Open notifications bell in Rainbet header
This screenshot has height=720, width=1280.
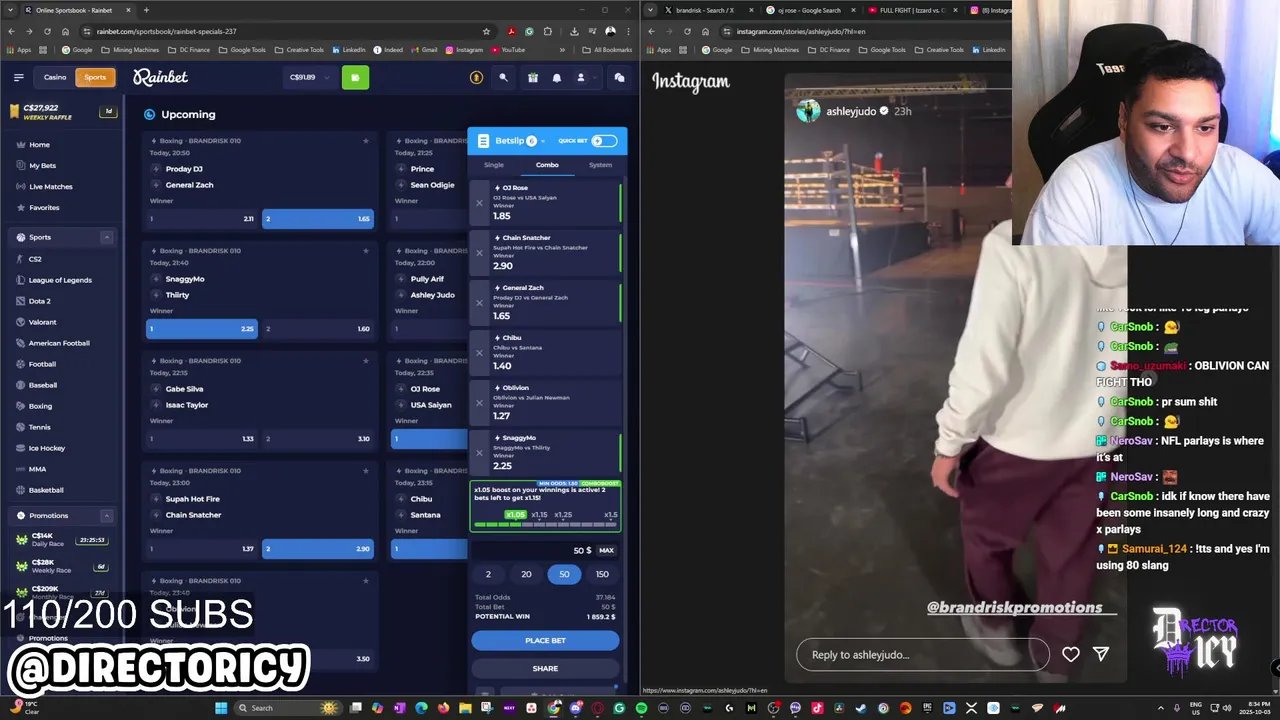(557, 77)
